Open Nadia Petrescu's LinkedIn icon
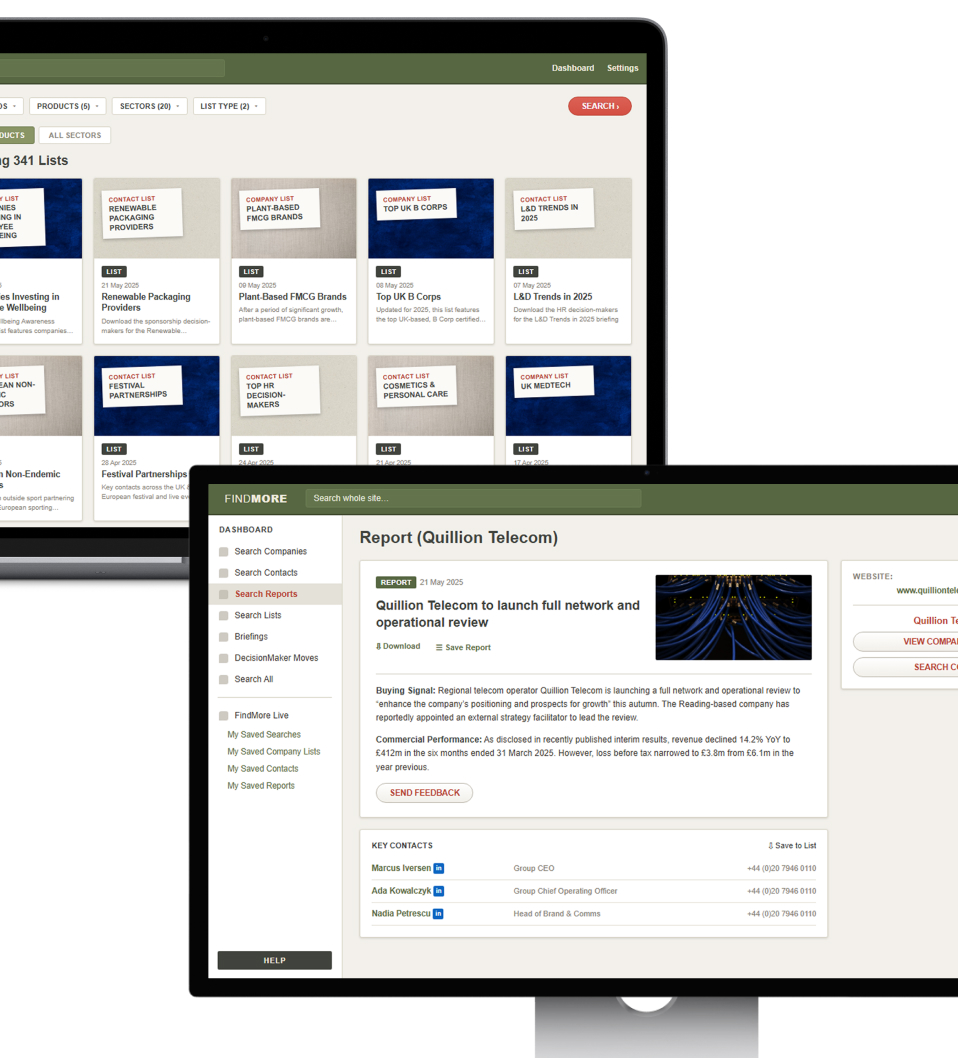The width and height of the screenshot is (958, 1058). click(439, 914)
